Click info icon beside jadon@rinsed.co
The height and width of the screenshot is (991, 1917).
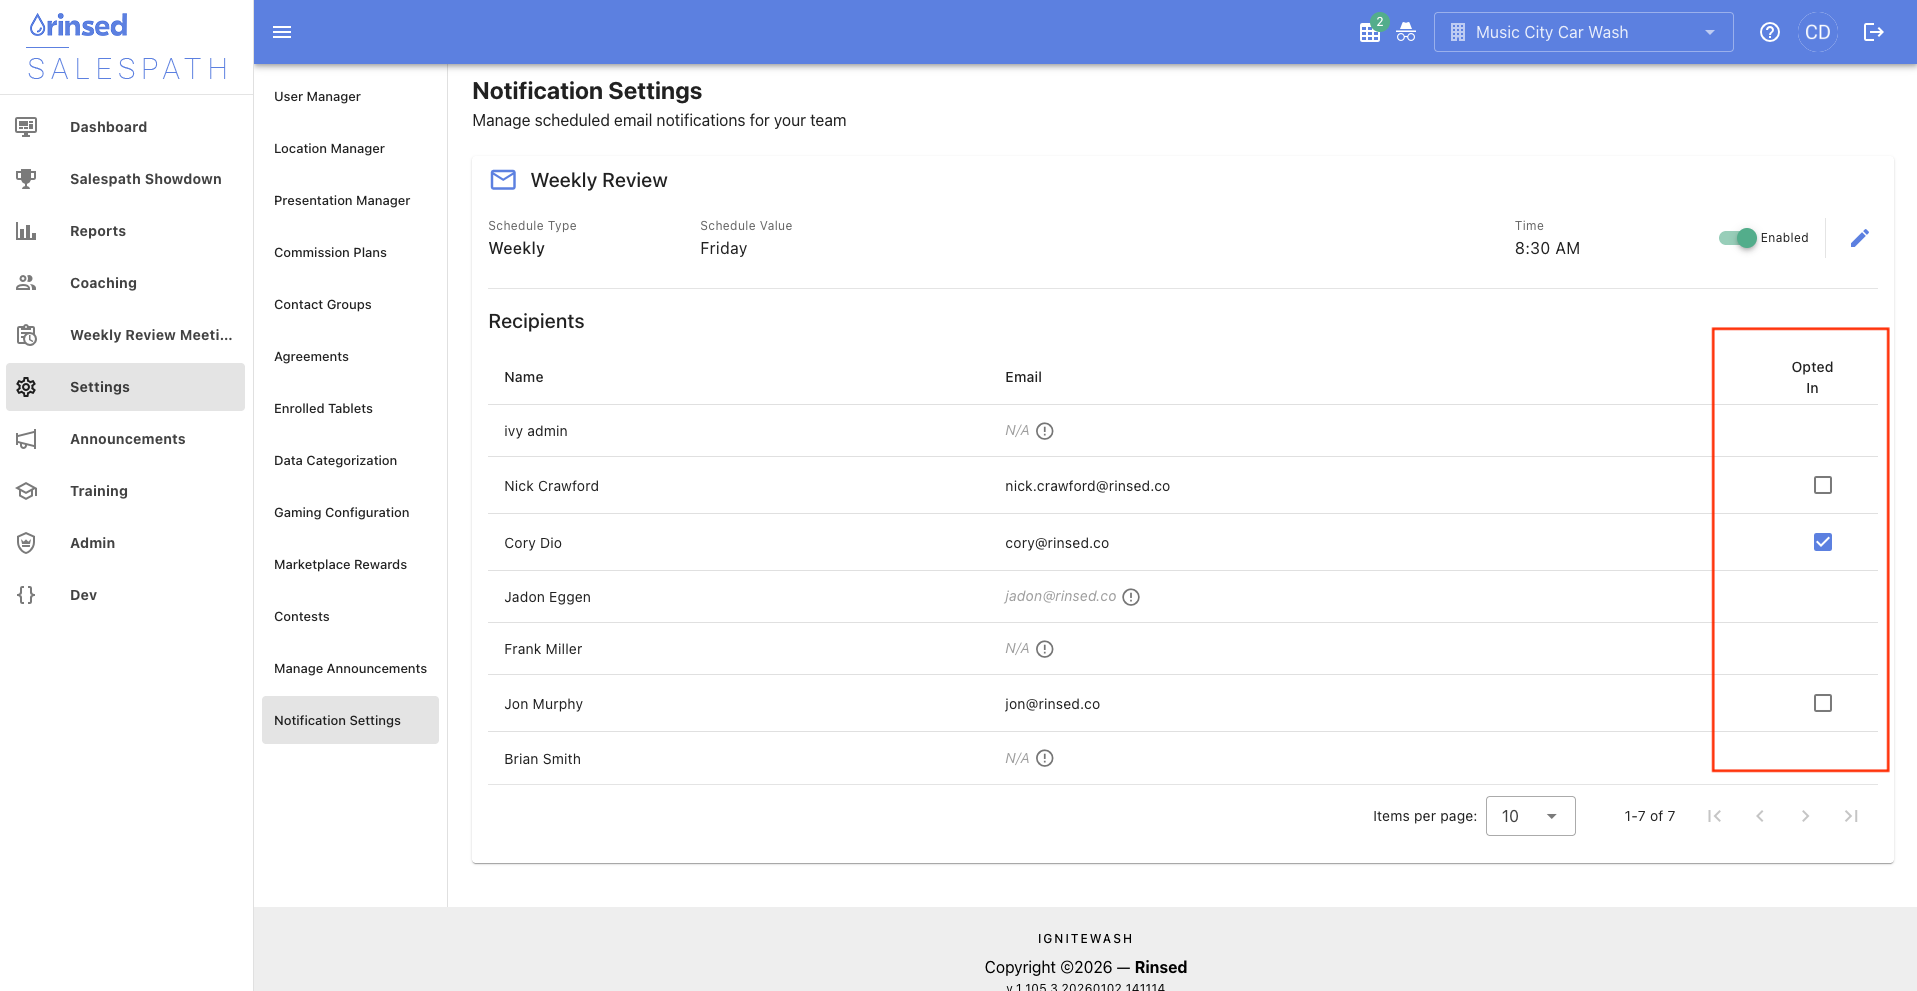1131,597
